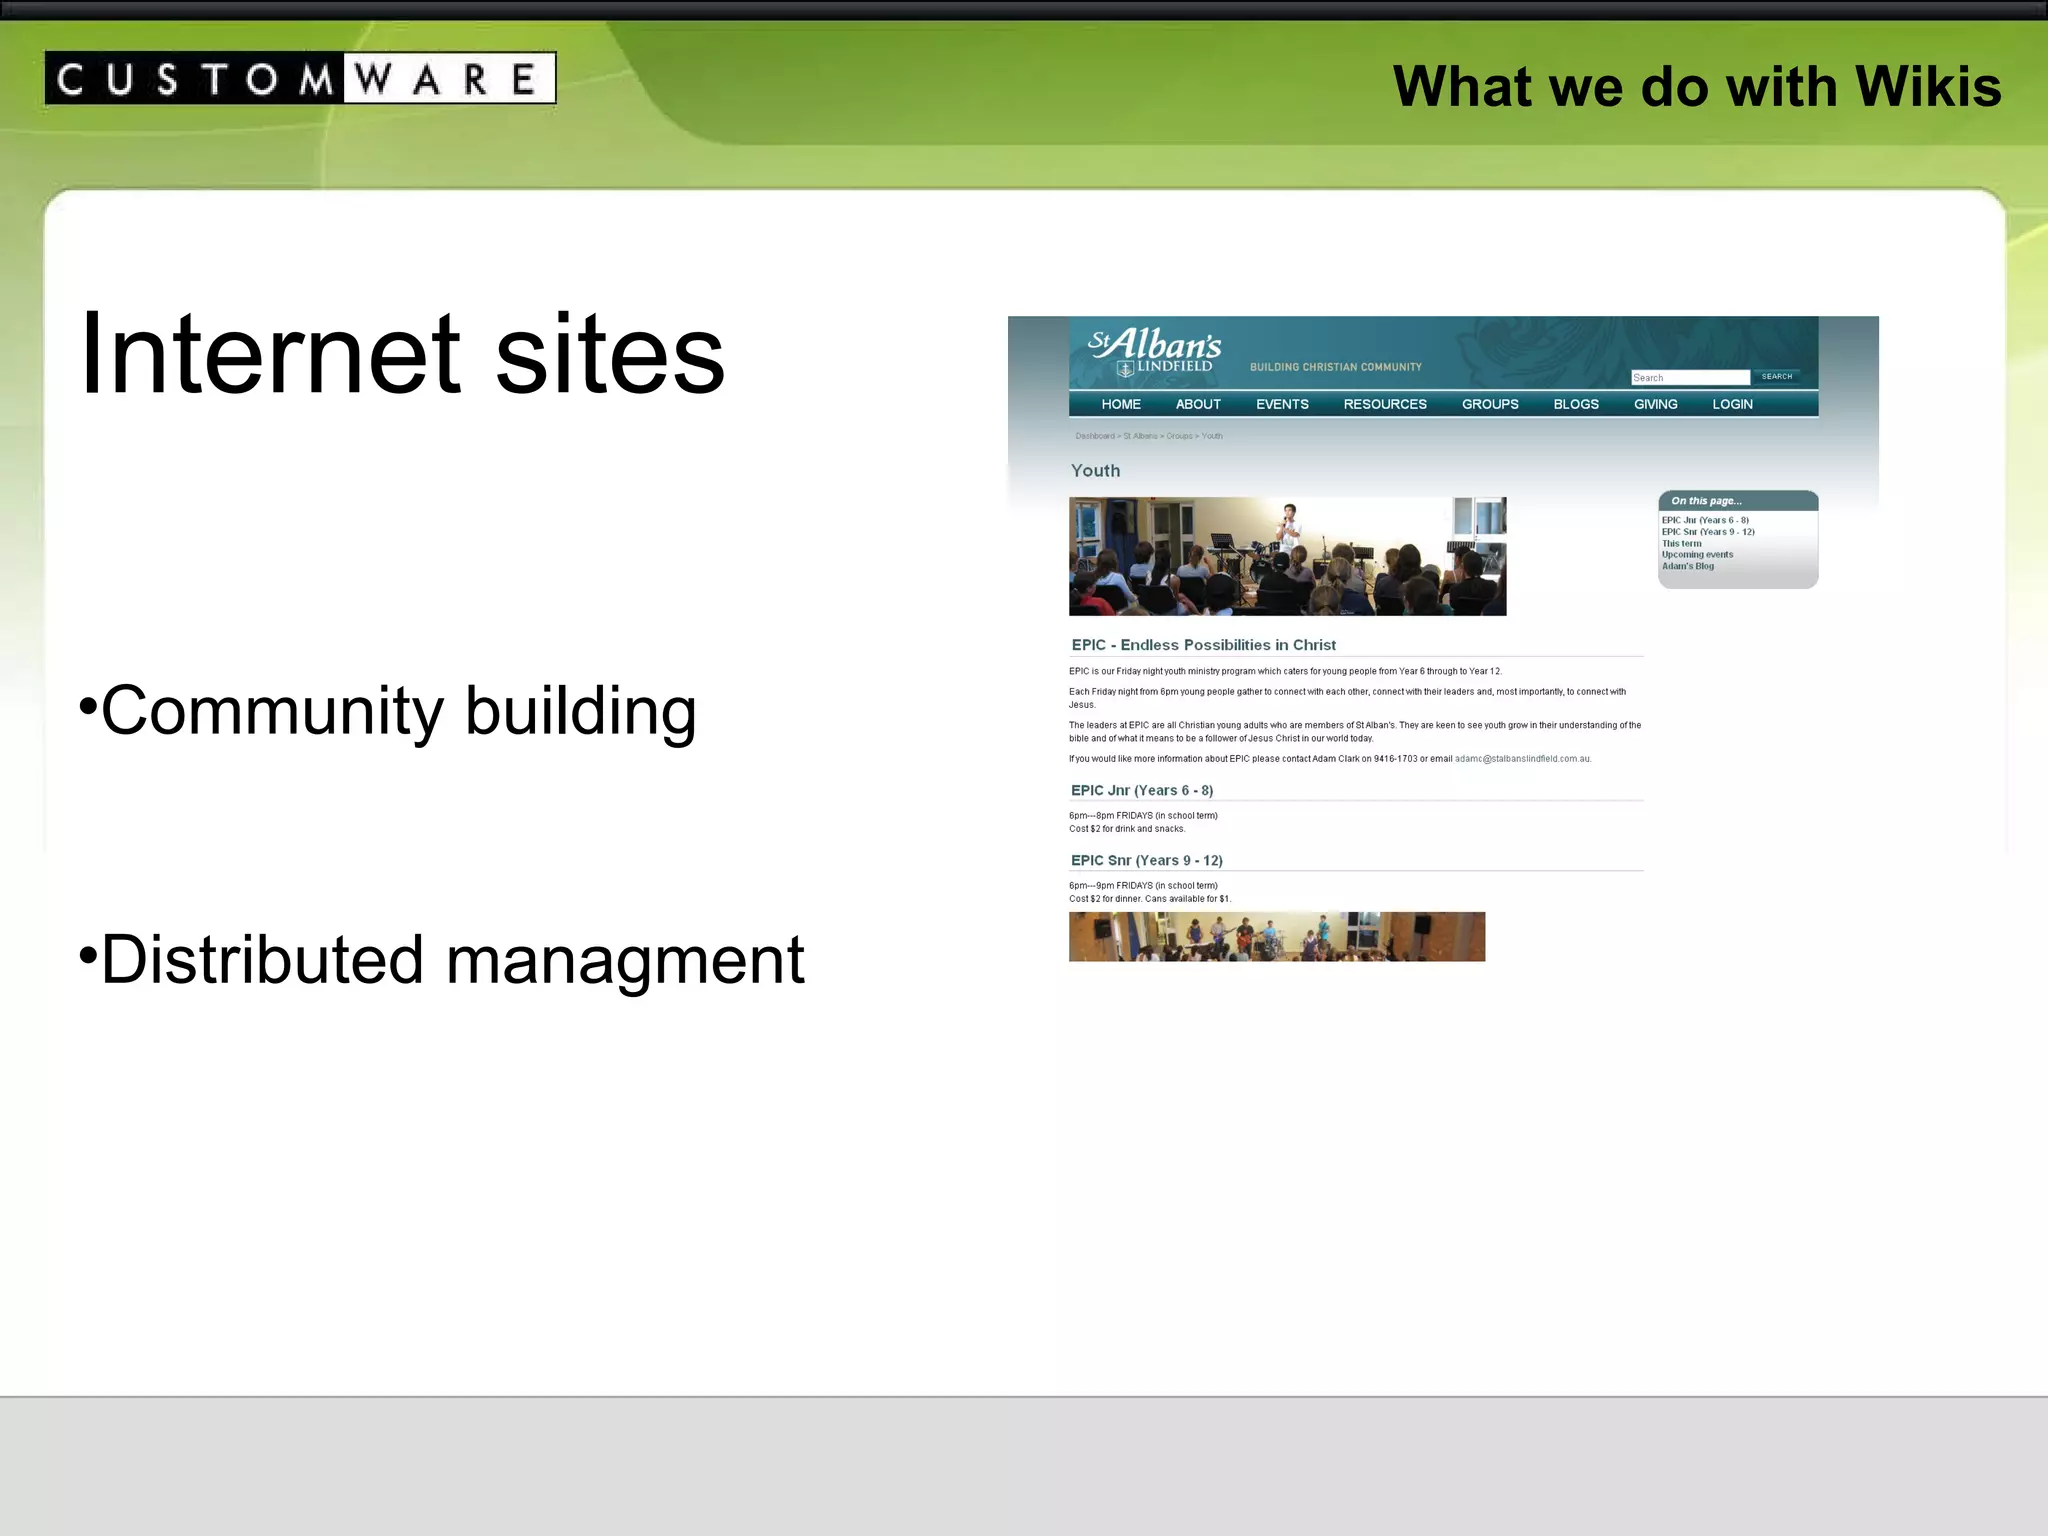Click the Youth breadcrumb link
The height and width of the screenshot is (1536, 2048).
(x=1212, y=436)
